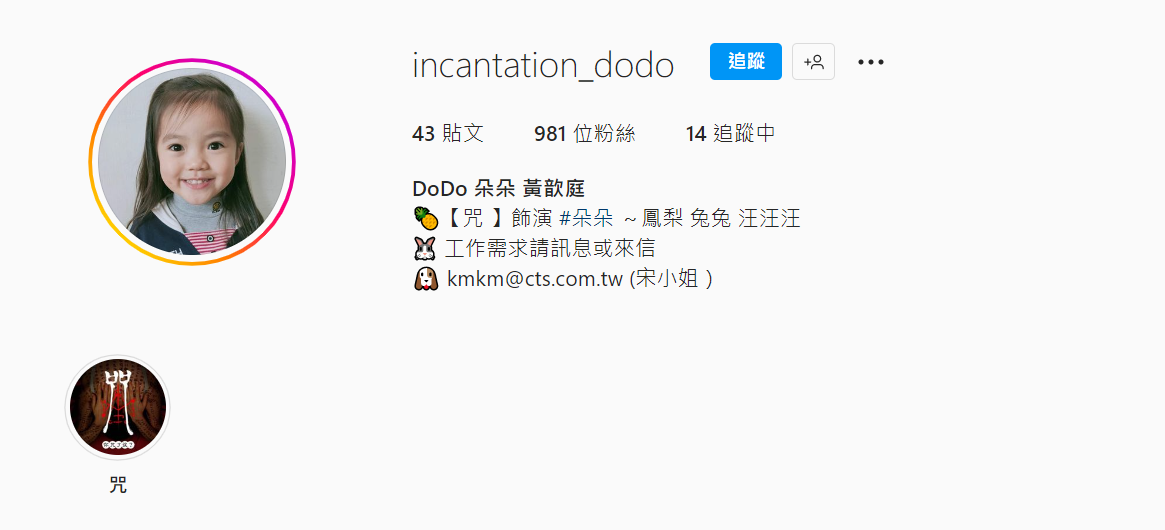Click the 工作需求請訊息或來信 bio line
The height and width of the screenshot is (530, 1165).
click(551, 248)
